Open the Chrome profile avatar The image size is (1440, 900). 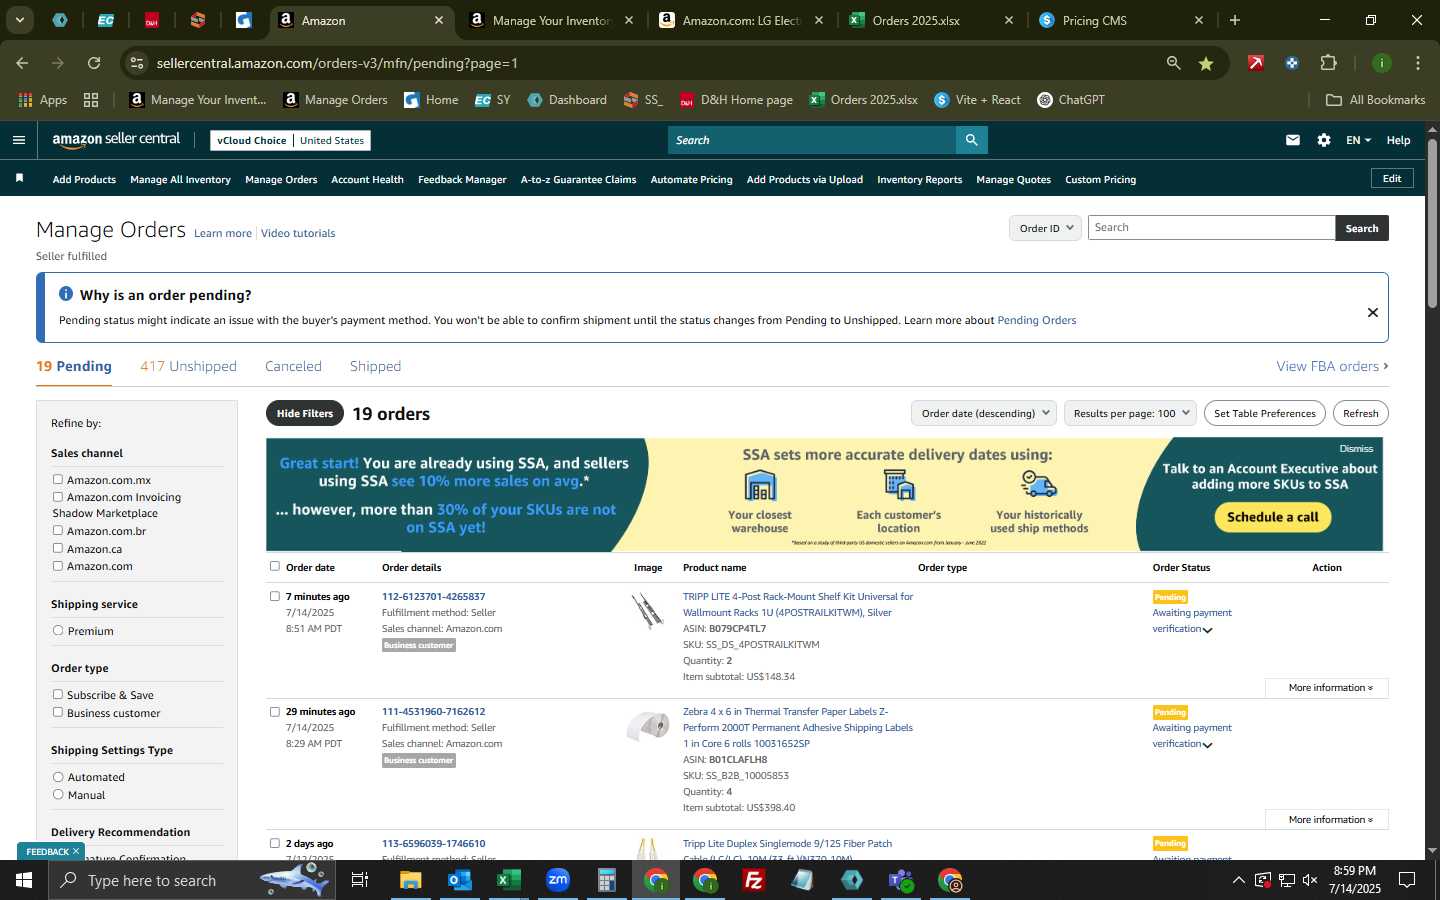(x=1382, y=63)
